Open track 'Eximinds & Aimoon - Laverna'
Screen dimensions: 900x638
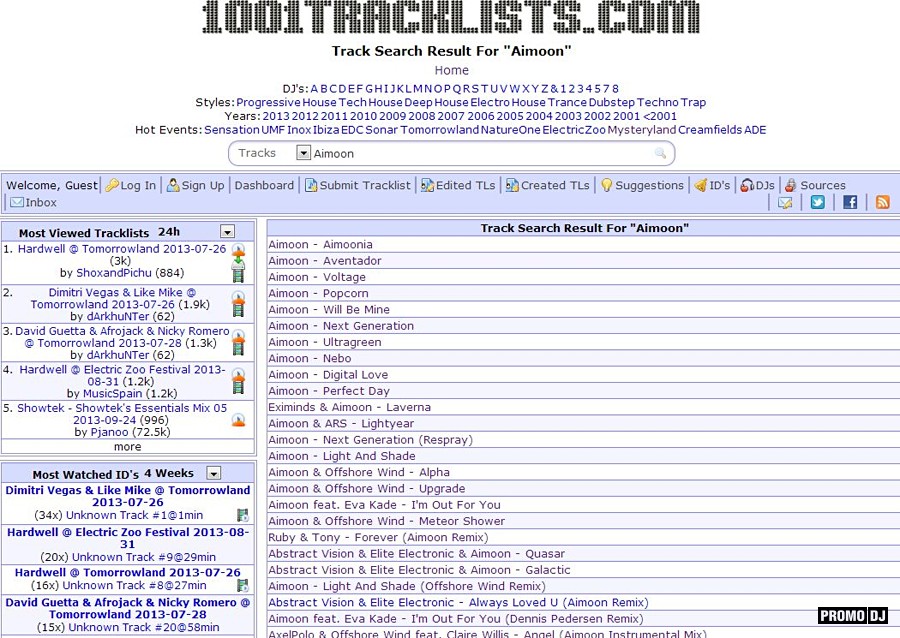350,407
